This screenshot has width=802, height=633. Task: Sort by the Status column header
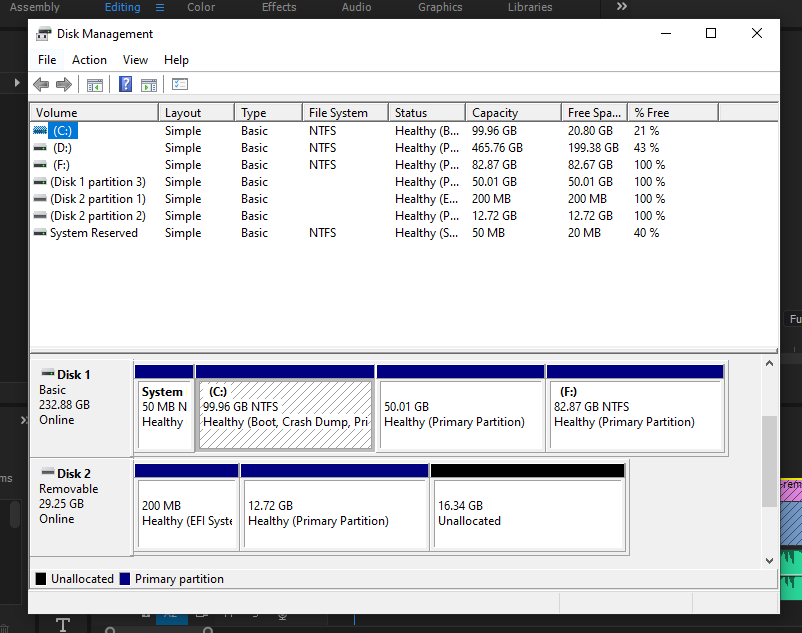point(427,112)
